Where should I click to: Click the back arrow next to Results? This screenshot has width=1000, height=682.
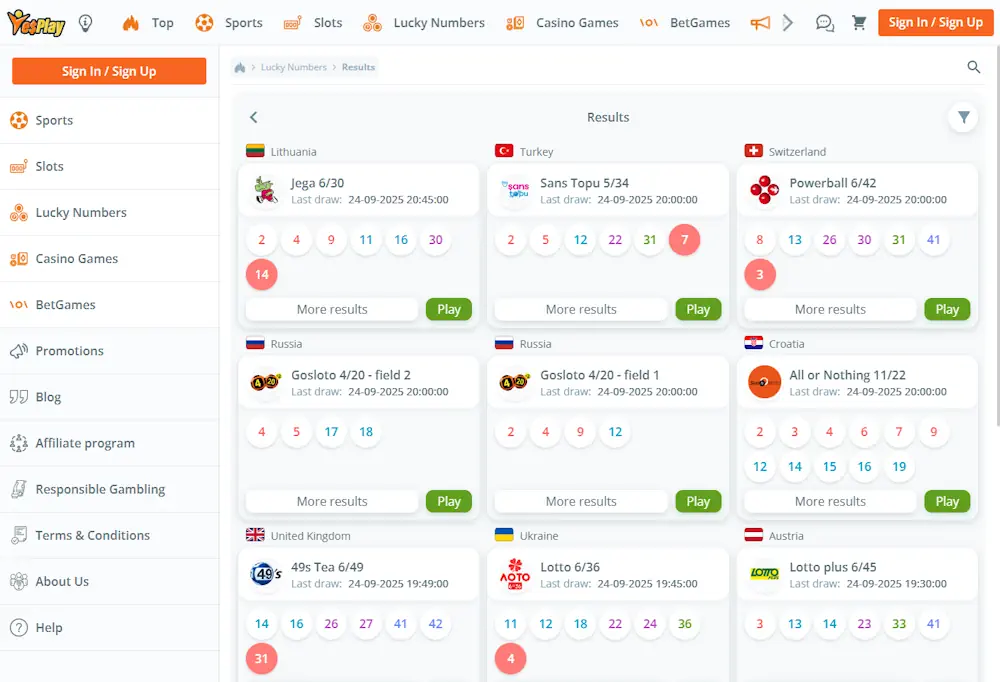click(x=254, y=117)
